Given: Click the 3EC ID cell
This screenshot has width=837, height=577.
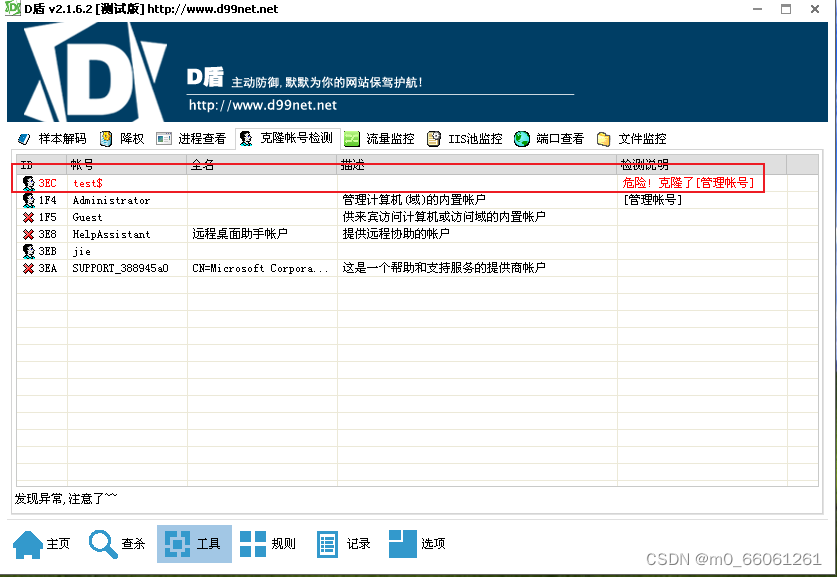Looking at the screenshot, I should [47, 183].
